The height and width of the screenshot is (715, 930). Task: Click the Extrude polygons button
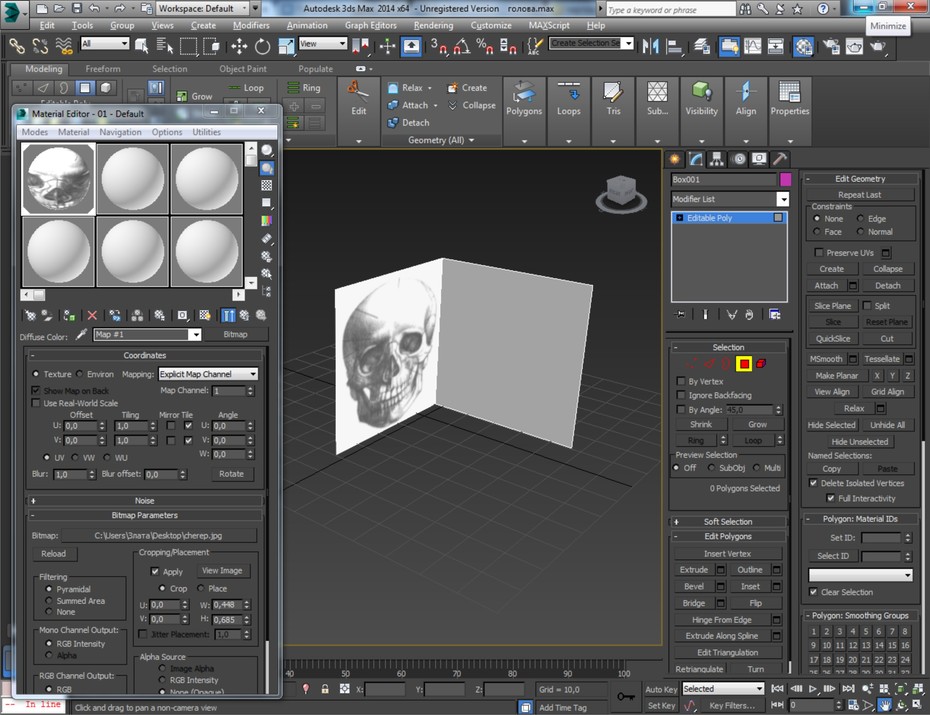coord(694,570)
